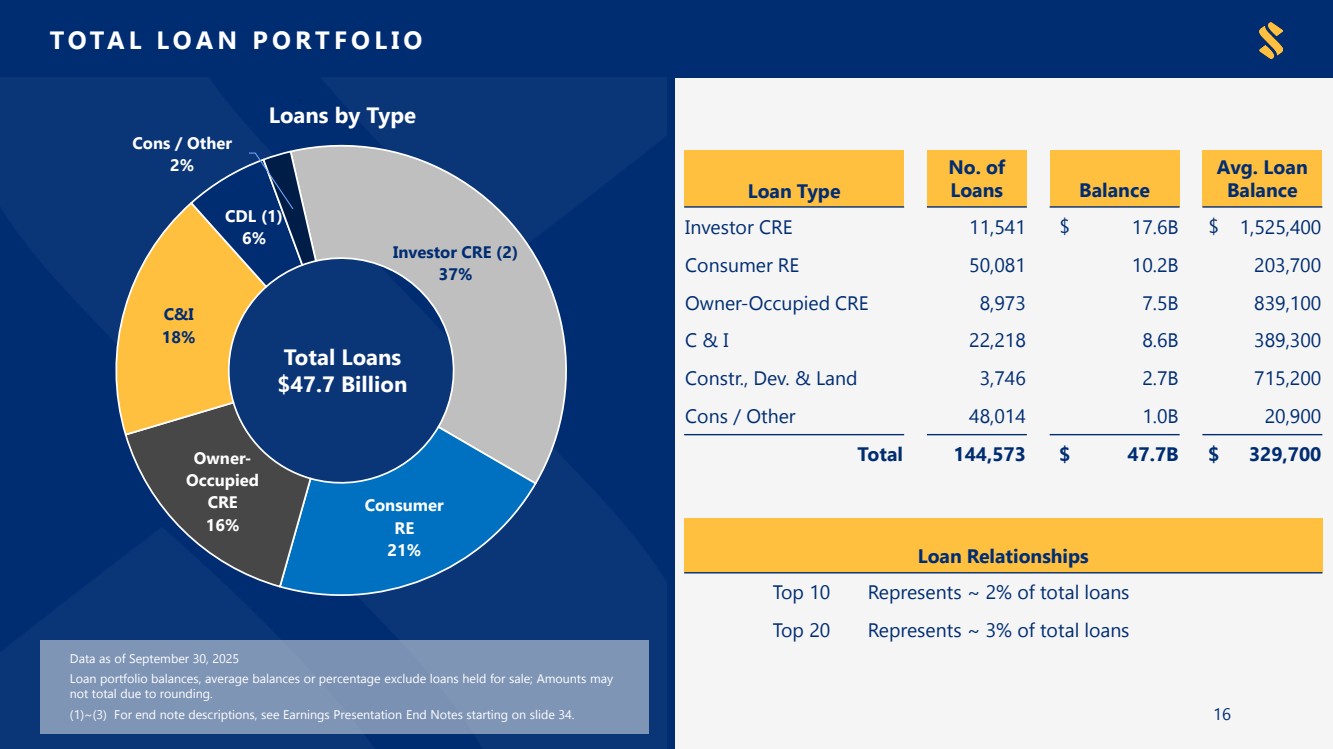Click the Consumer RE row label
1333x749 pixels.
tap(741, 266)
